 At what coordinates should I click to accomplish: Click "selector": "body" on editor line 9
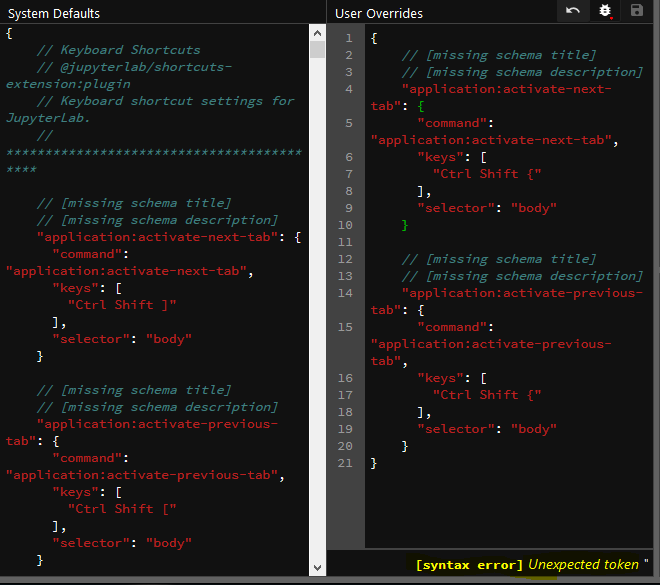click(487, 208)
